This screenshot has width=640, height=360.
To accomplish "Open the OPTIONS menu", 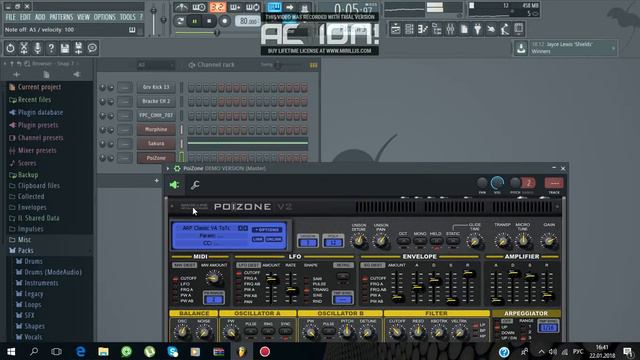I will [105, 17].
